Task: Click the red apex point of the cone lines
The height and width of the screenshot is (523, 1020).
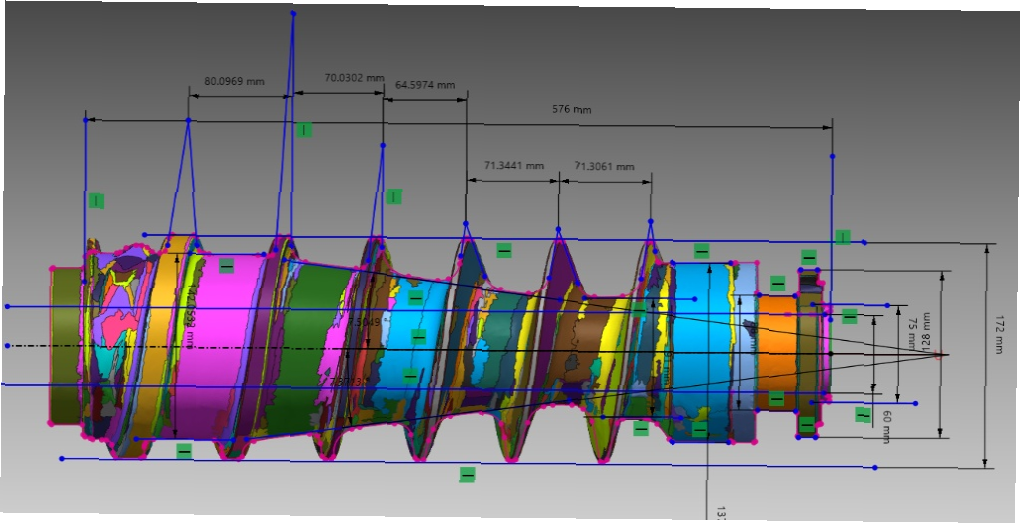Action: pos(937,355)
